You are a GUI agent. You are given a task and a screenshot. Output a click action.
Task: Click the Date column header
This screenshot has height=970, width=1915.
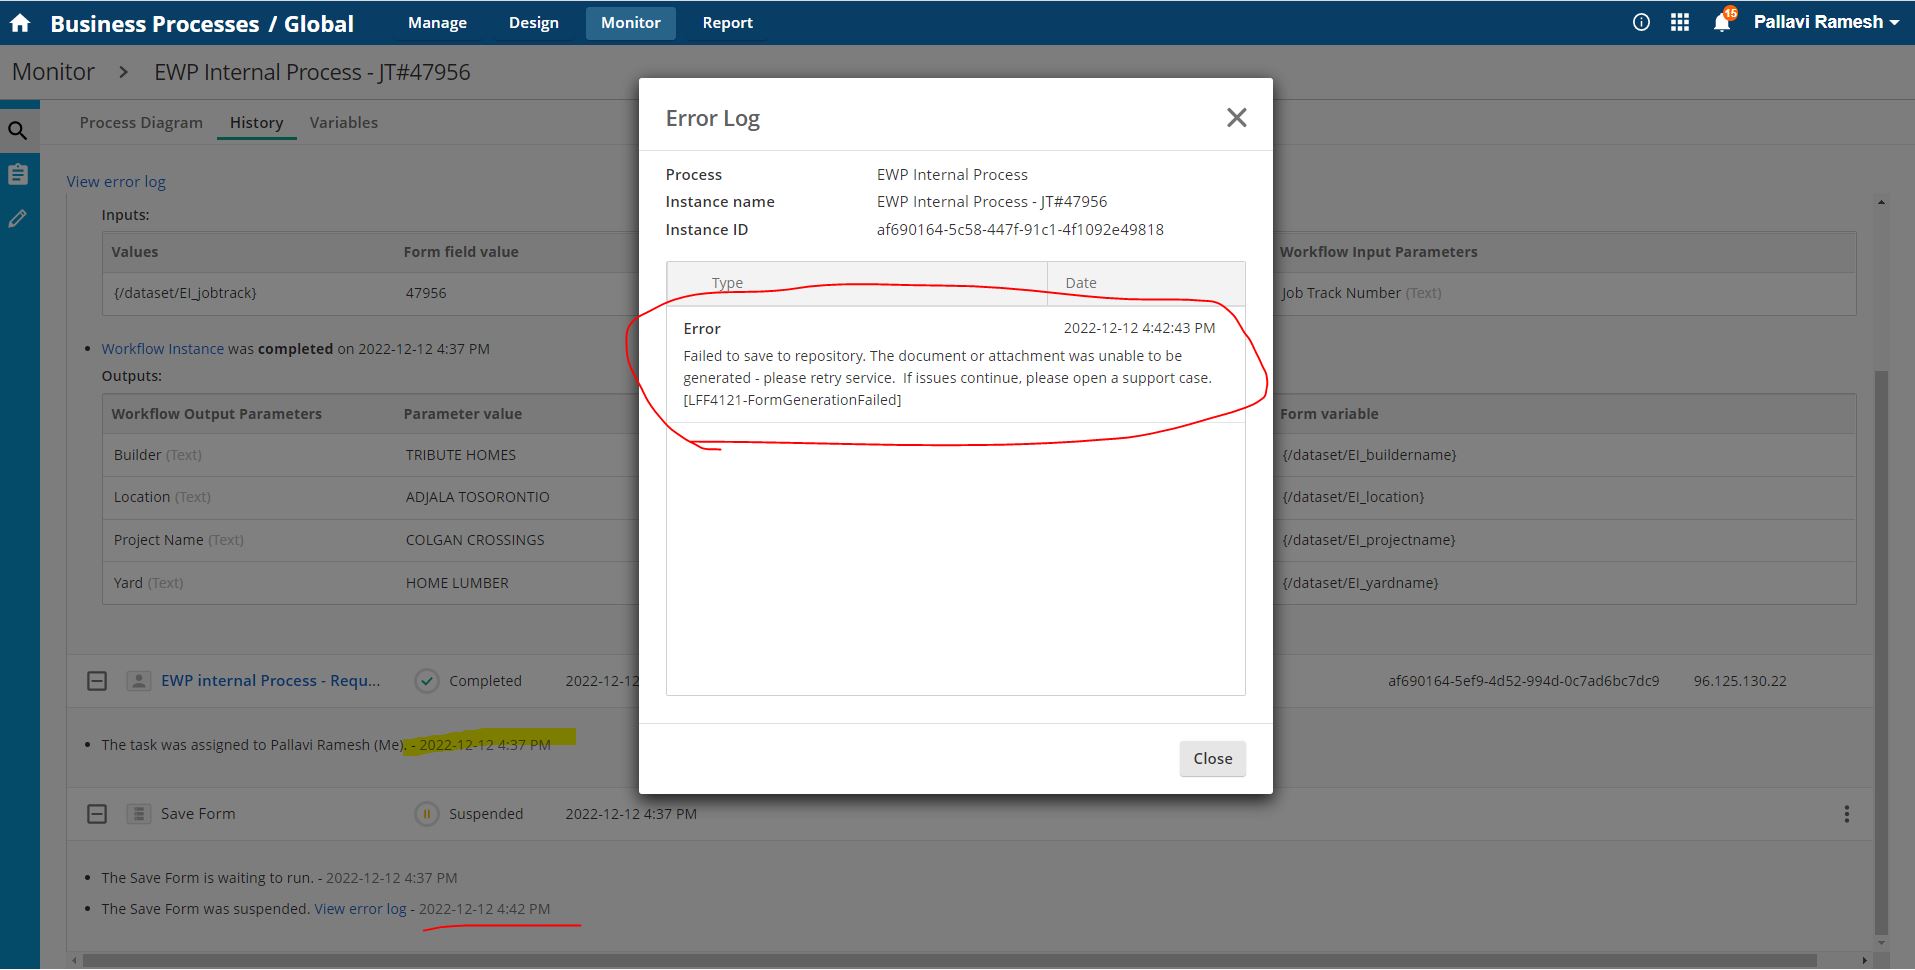coord(1081,283)
